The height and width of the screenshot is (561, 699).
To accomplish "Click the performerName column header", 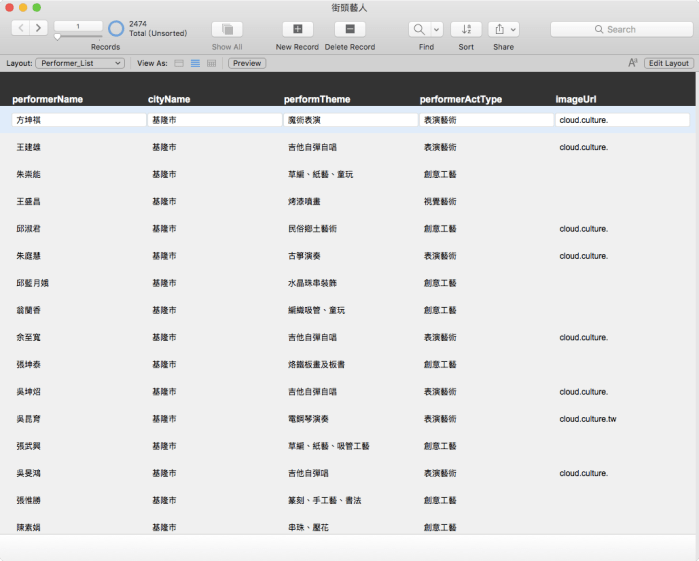I will [47, 99].
